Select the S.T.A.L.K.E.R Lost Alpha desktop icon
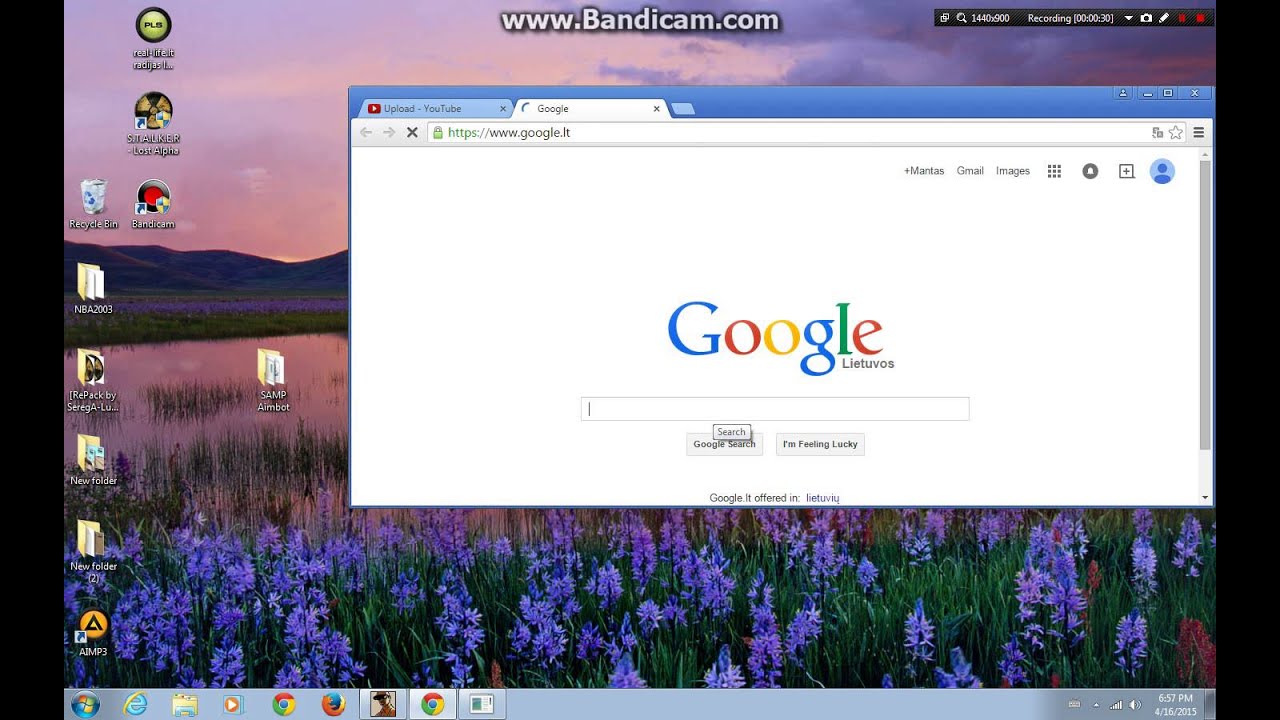The height and width of the screenshot is (720, 1280). tap(153, 124)
